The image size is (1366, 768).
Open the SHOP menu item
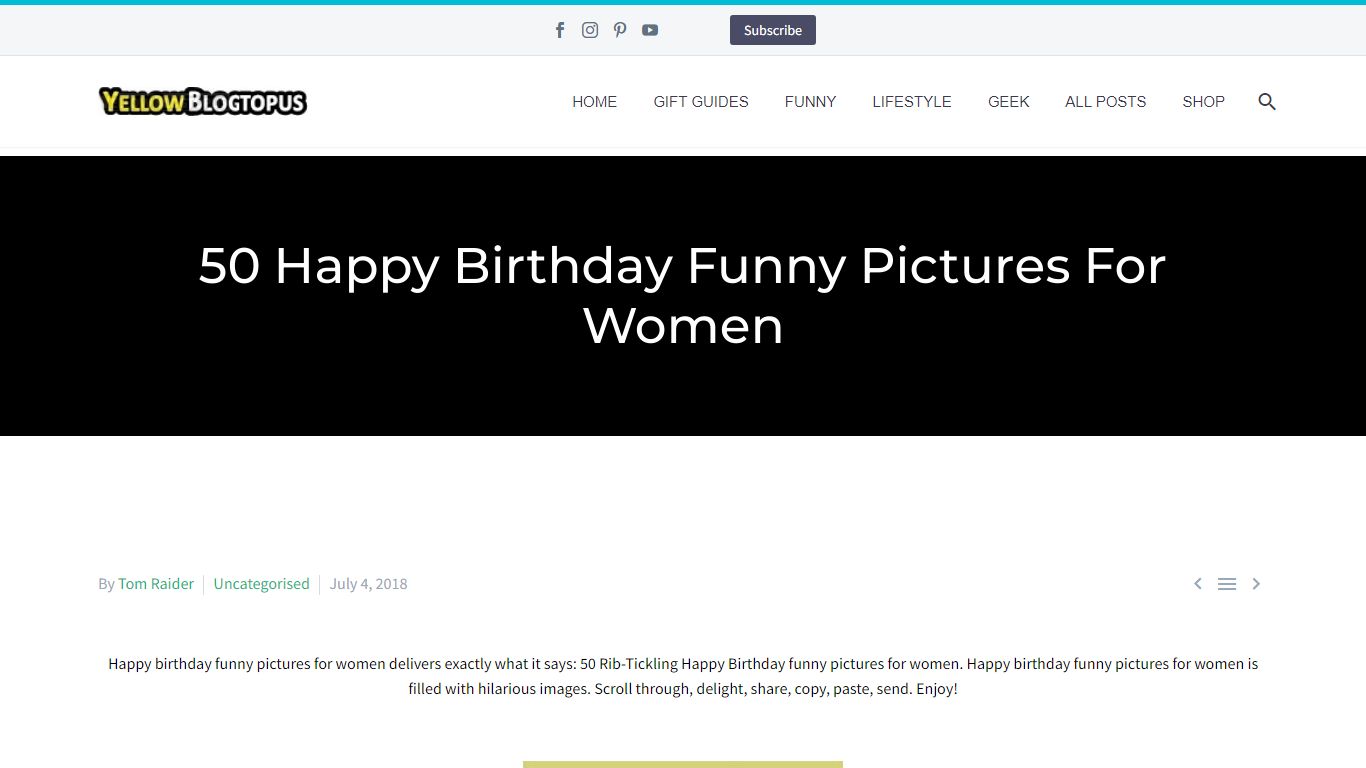(x=1203, y=101)
